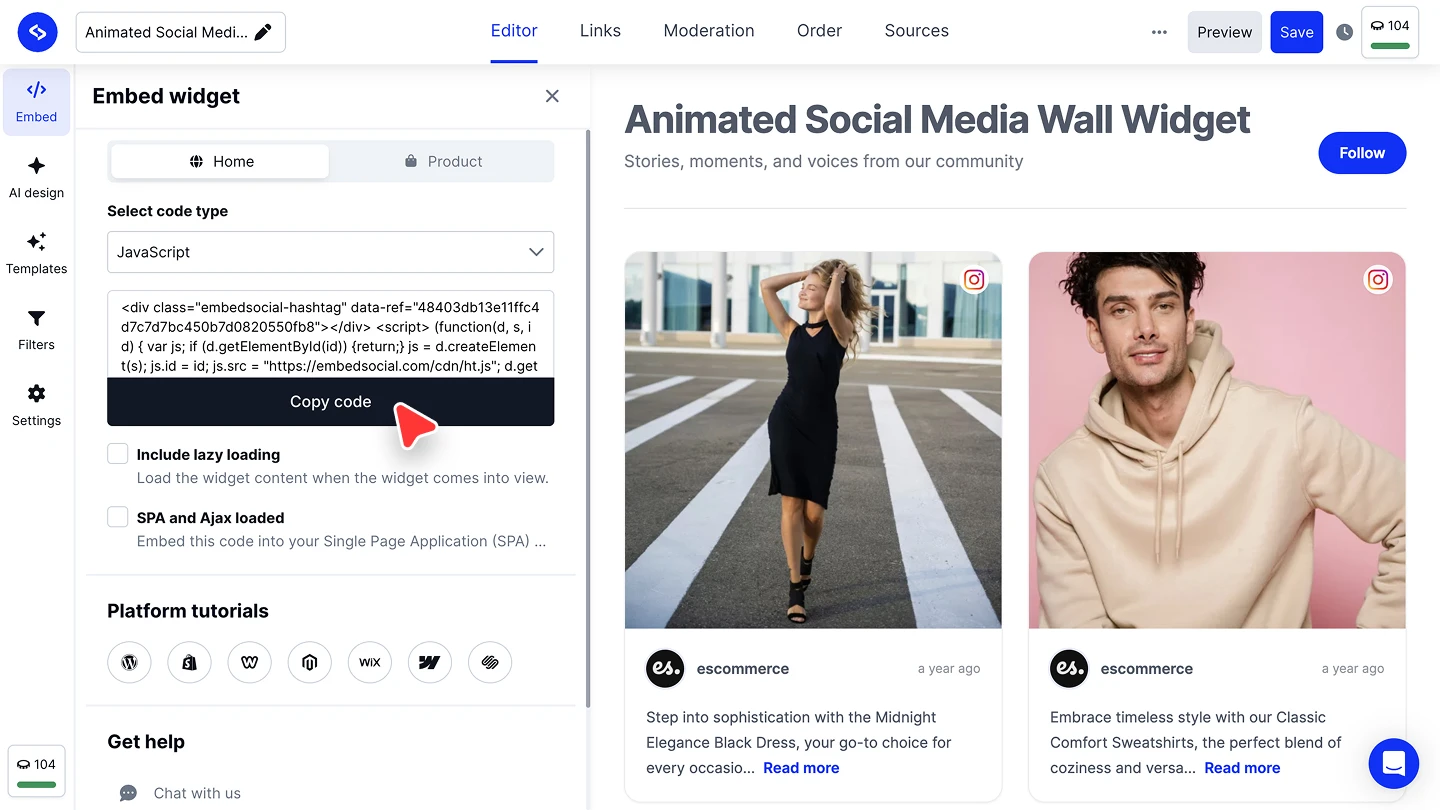Open the three-dots more options menu
Screen dimensions: 1440x810
click(1159, 32)
